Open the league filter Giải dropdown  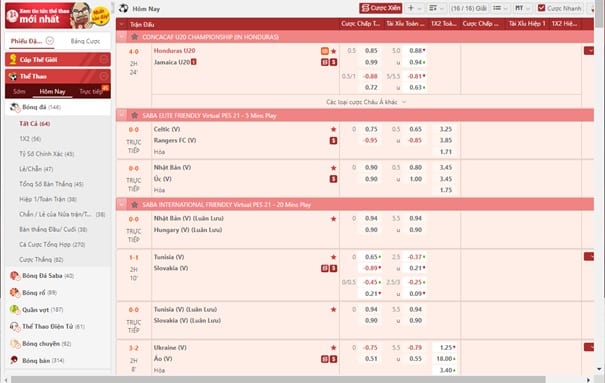pos(468,8)
